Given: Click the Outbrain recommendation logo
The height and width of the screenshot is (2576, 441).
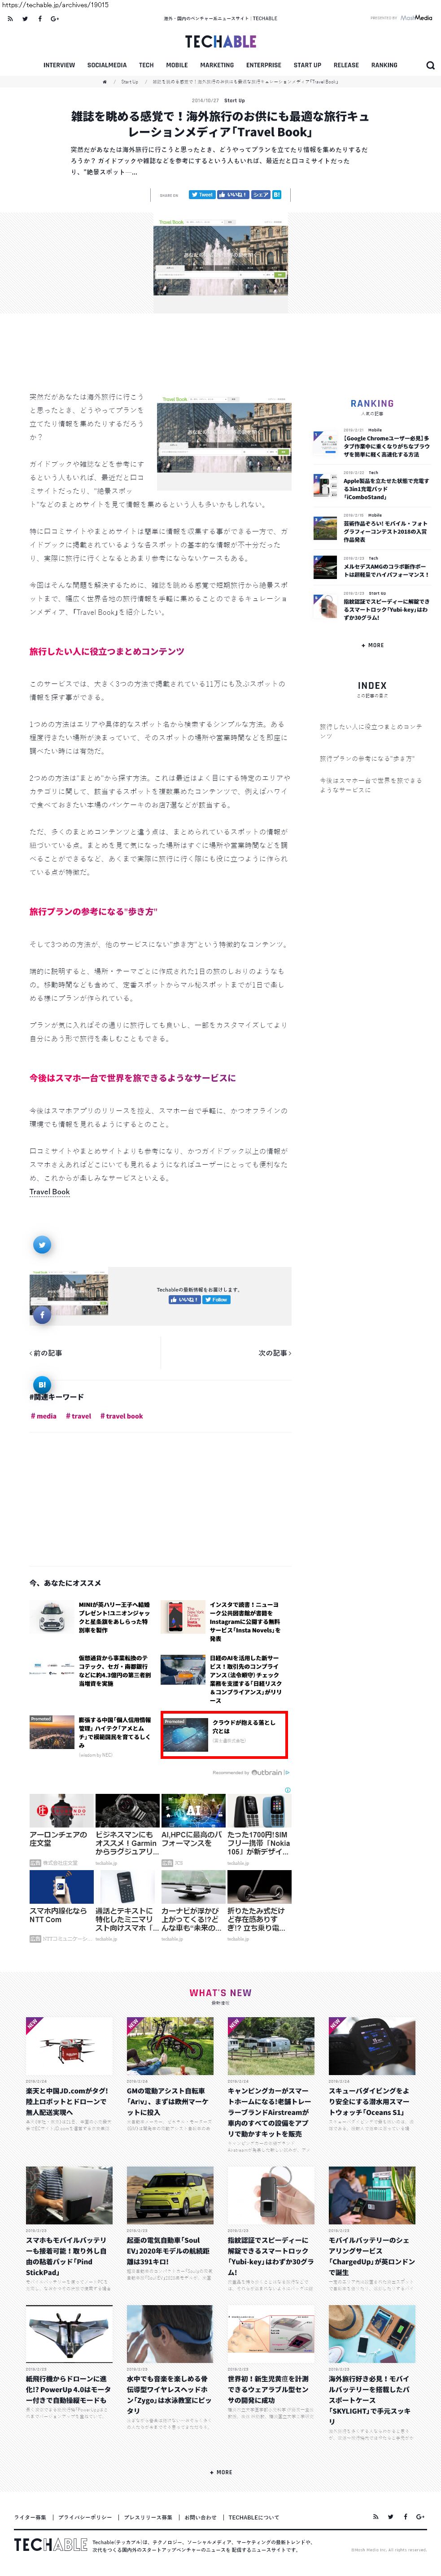Looking at the screenshot, I should (x=270, y=1772).
